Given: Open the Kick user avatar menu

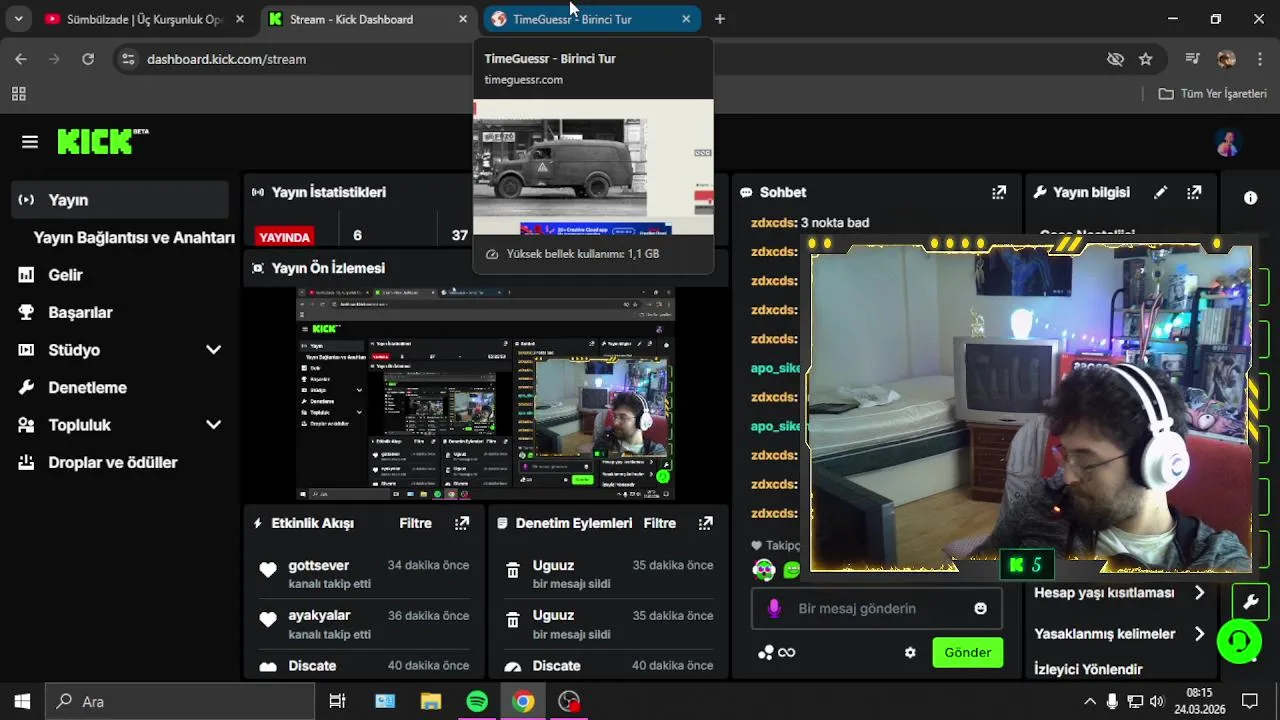Looking at the screenshot, I should [1227, 143].
